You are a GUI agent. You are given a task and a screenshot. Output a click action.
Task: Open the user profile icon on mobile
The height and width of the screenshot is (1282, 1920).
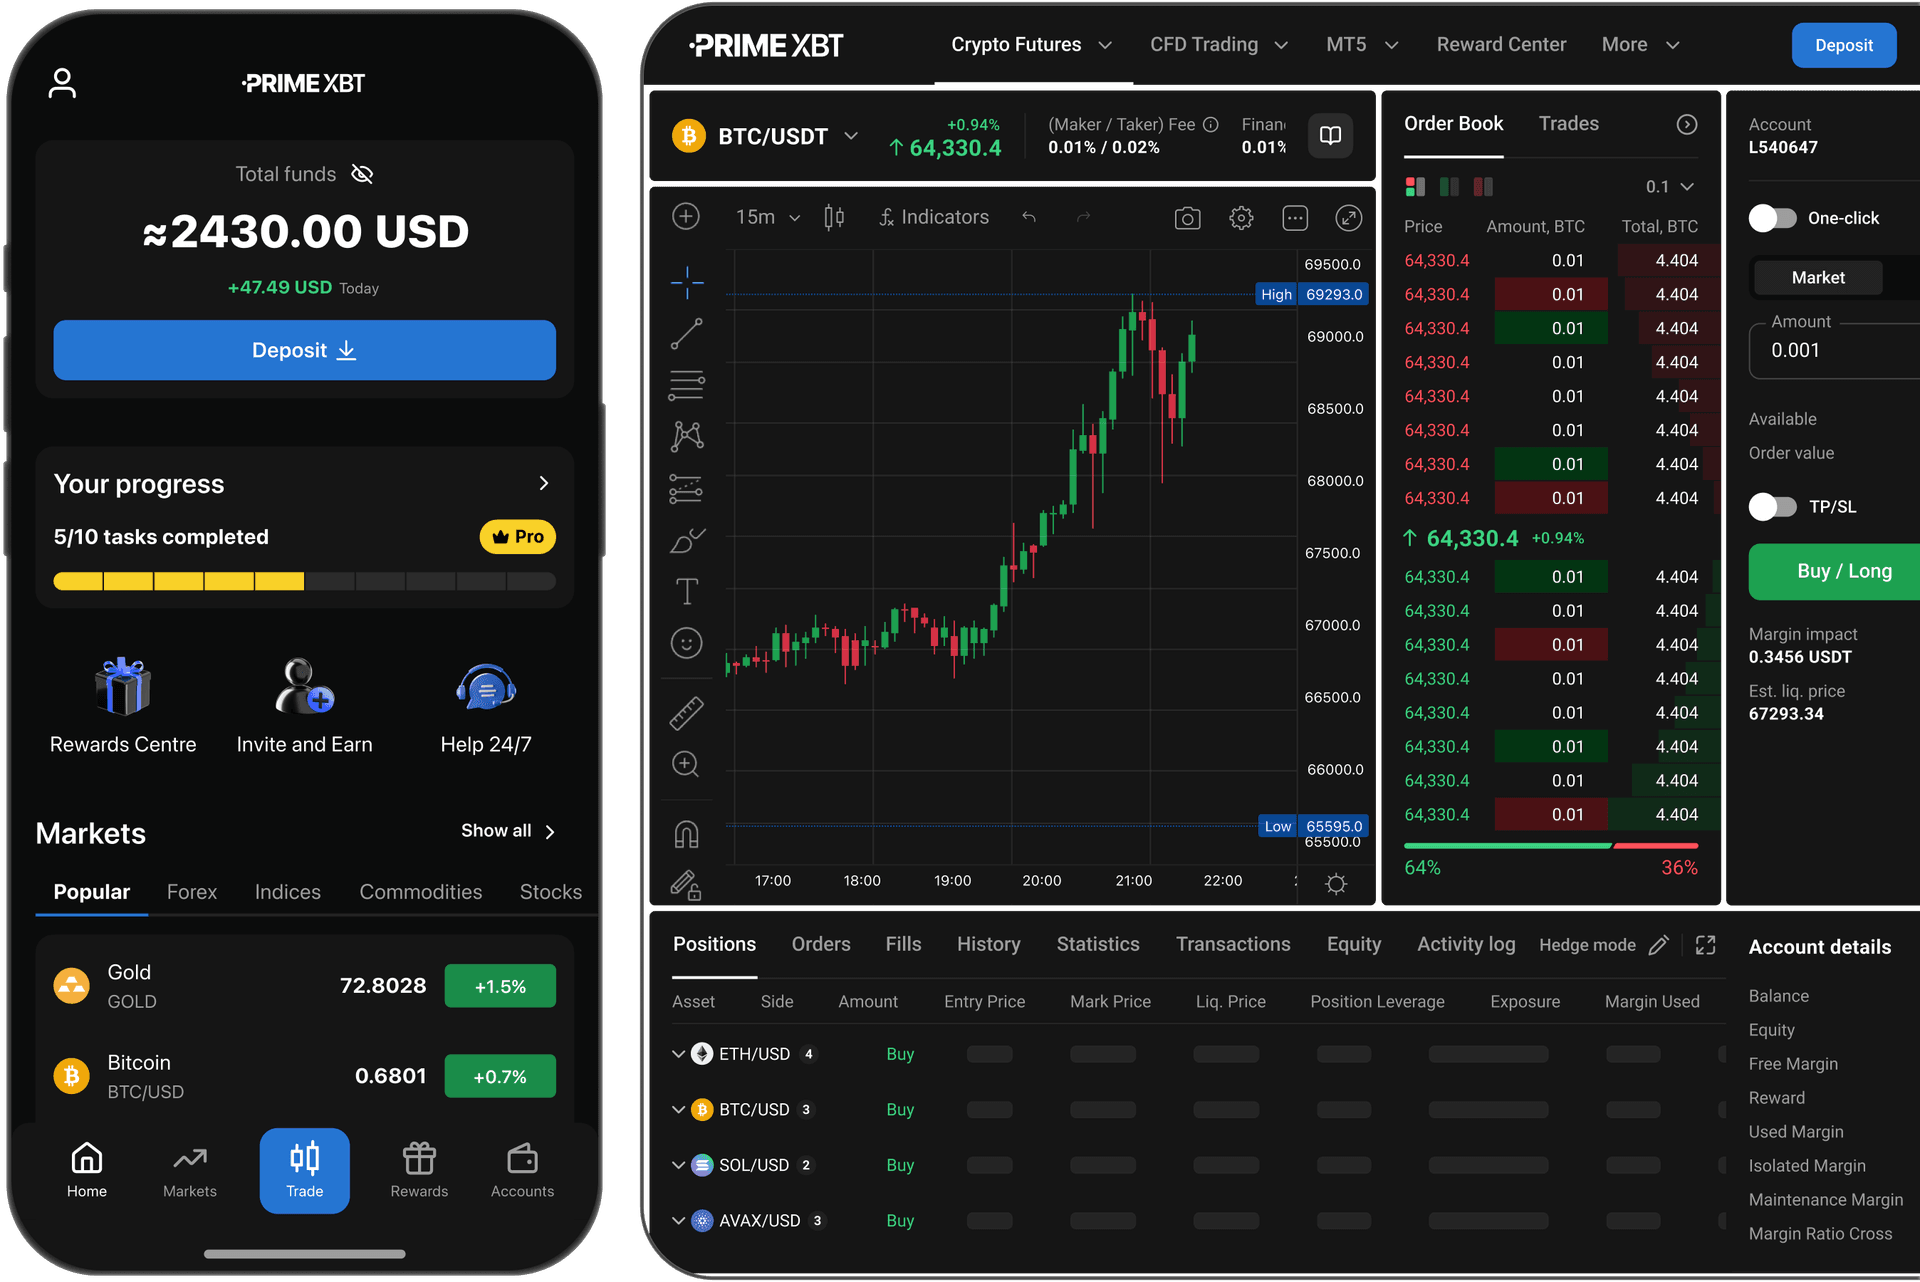[x=62, y=83]
